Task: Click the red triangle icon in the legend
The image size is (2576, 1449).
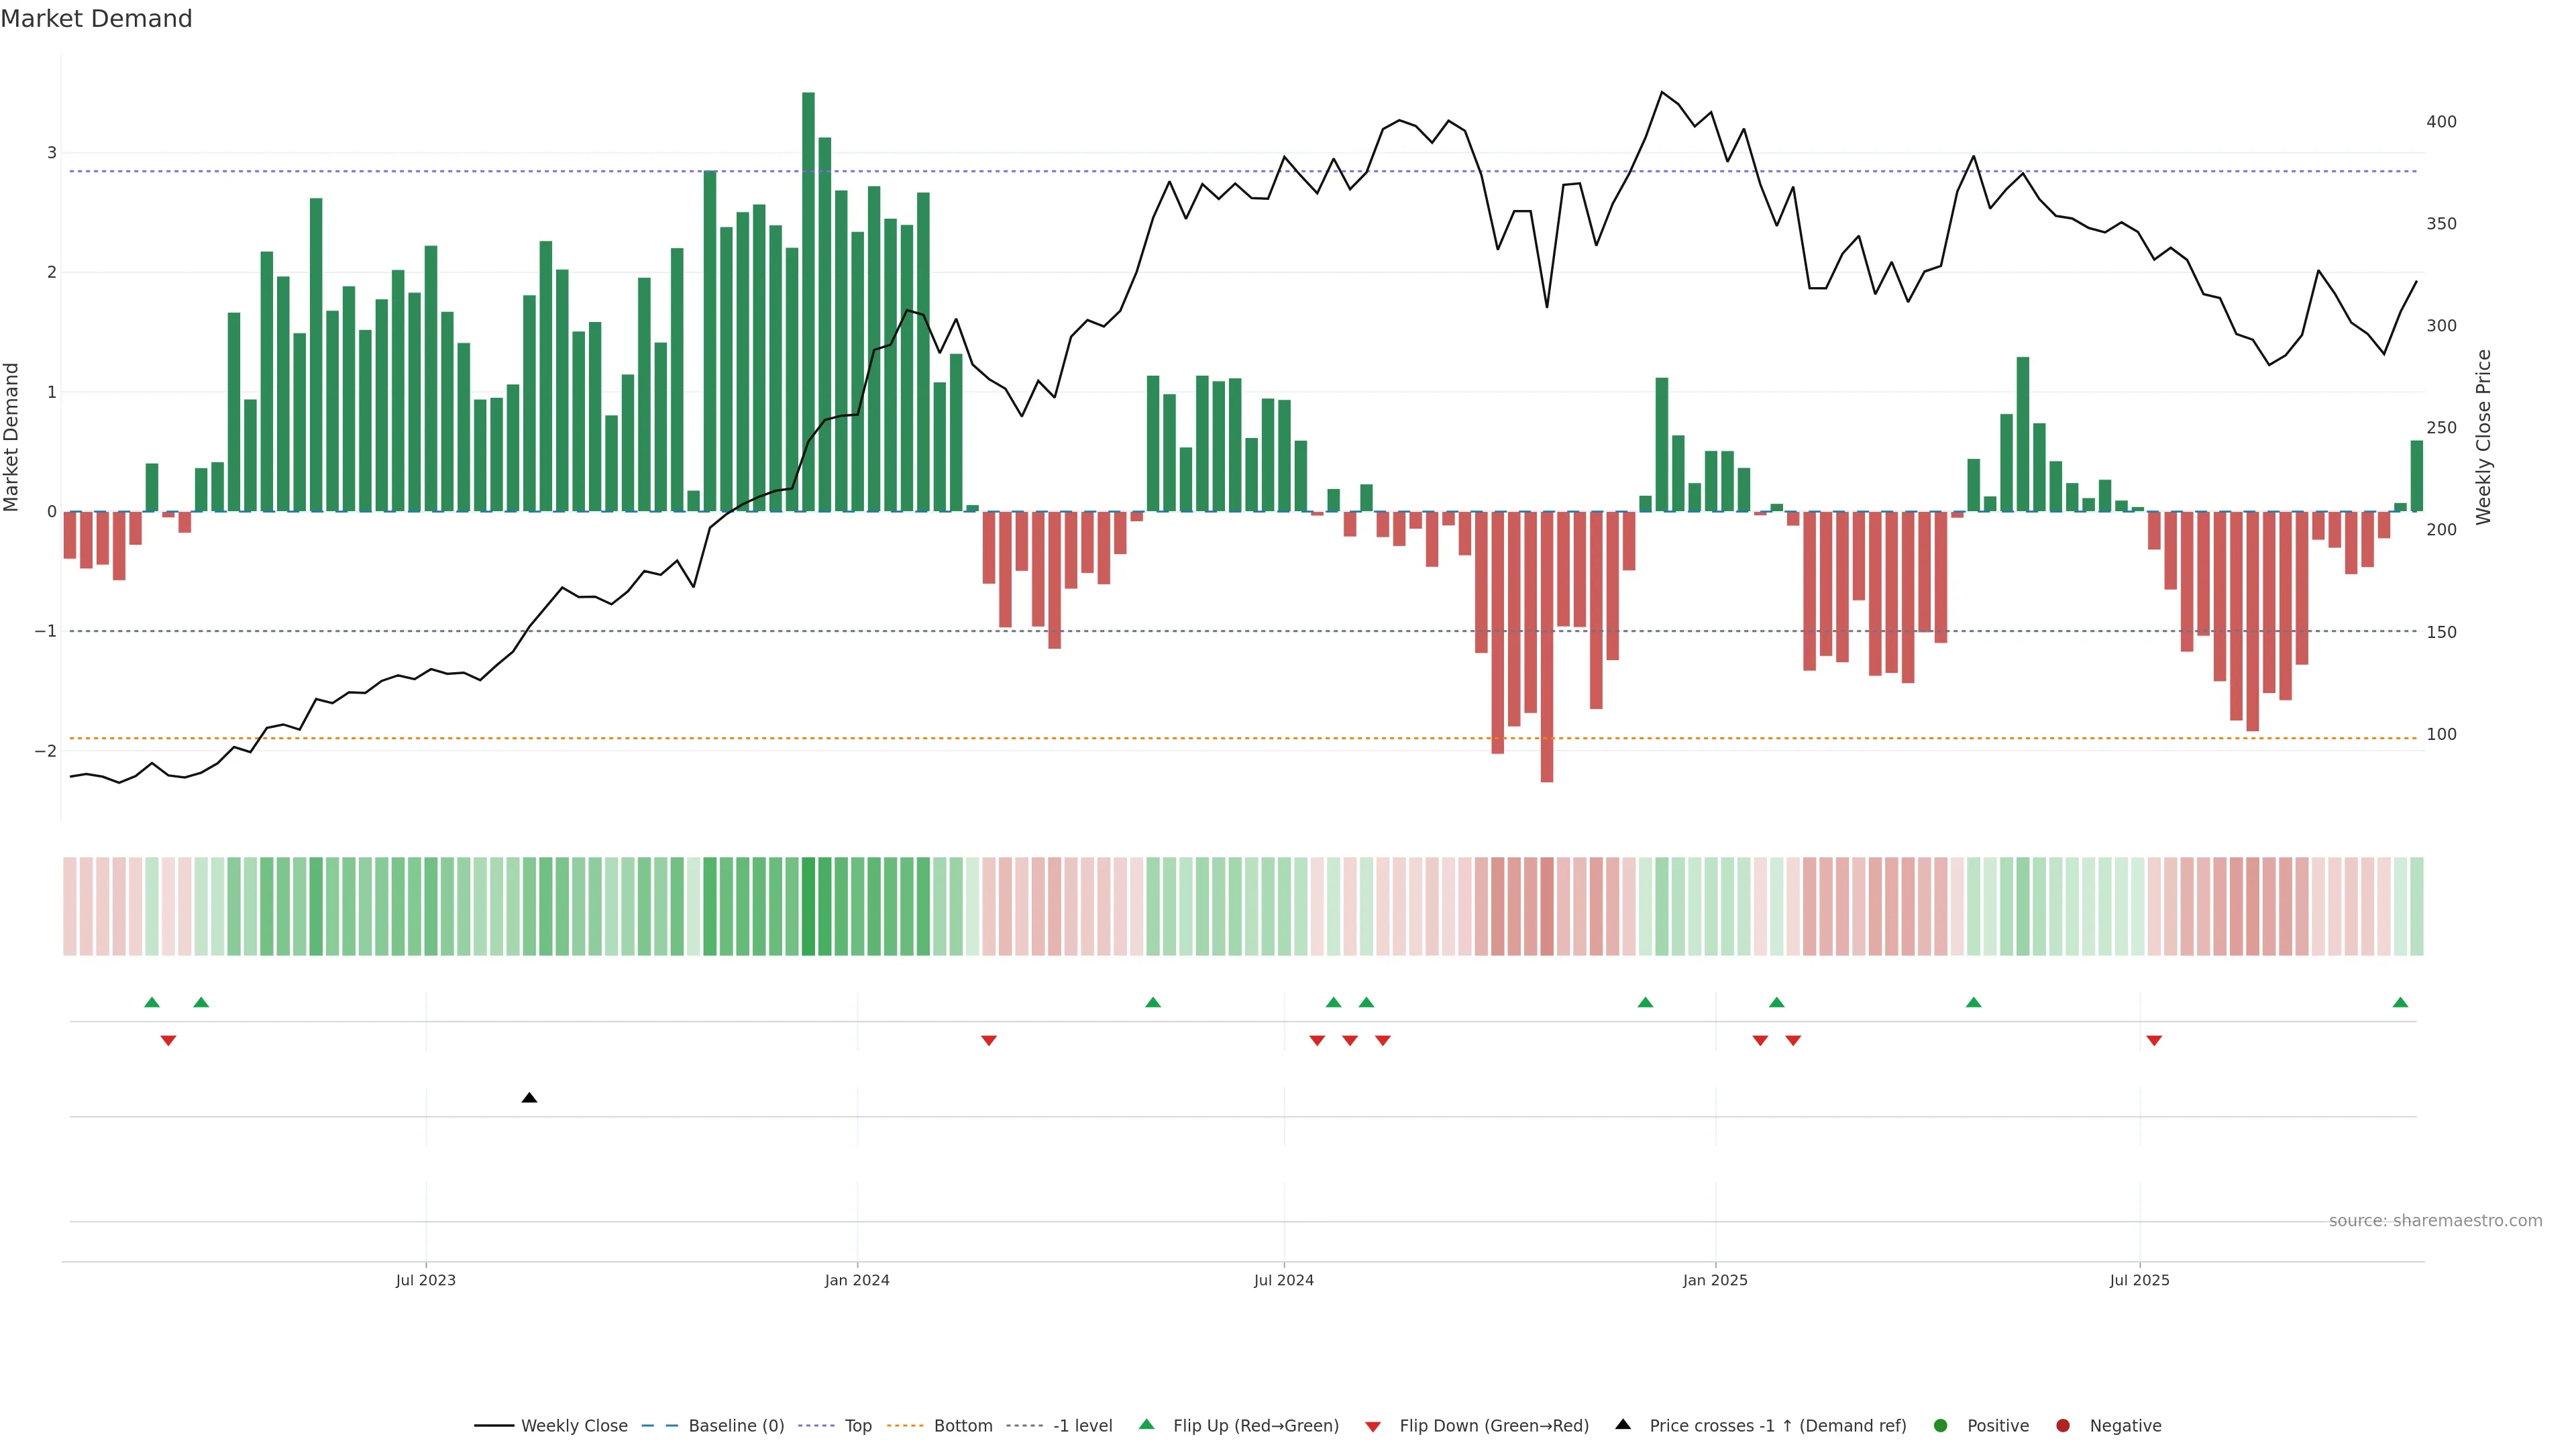Action: tap(1373, 1427)
